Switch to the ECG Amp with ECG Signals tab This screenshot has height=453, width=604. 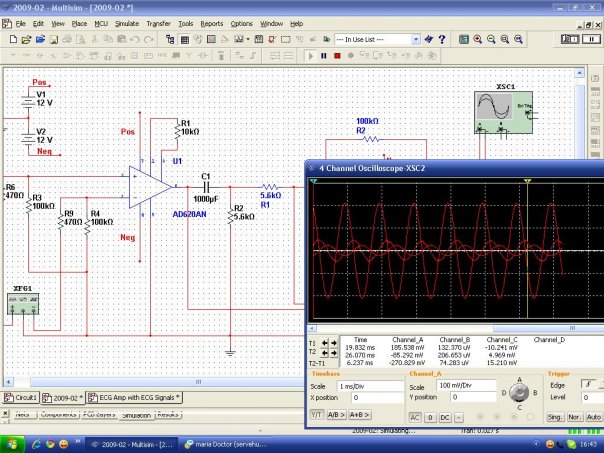(134, 398)
